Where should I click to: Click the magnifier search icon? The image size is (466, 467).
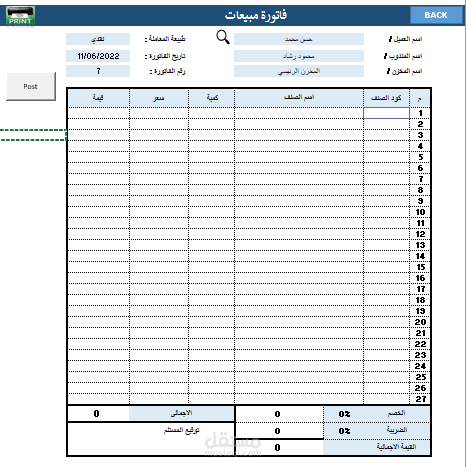(223, 37)
